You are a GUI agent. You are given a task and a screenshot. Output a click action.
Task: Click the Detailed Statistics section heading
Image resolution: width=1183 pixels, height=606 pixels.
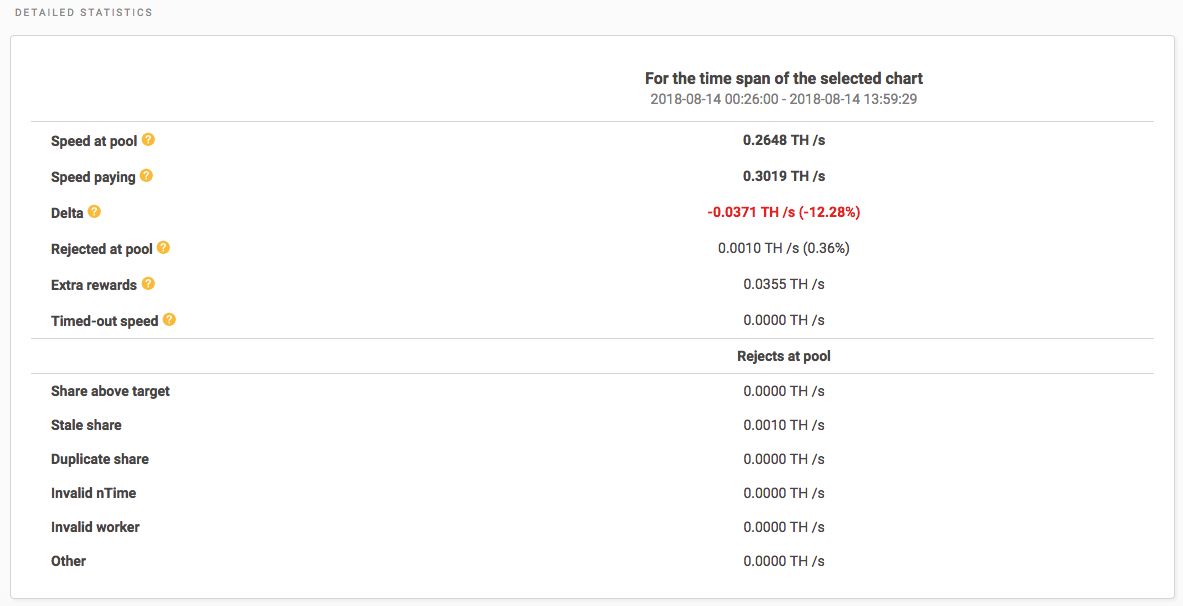click(x=83, y=13)
